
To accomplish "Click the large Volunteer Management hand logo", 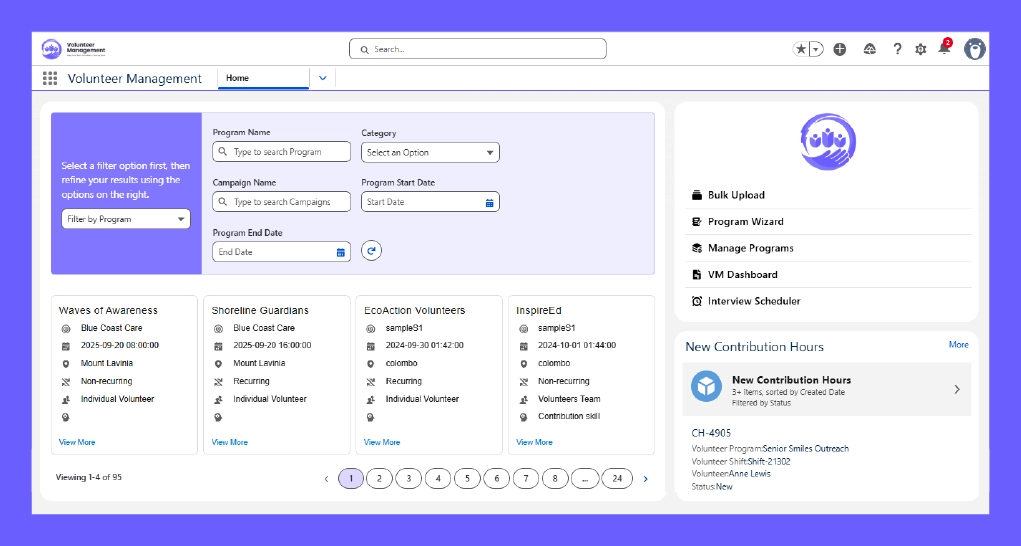I will [x=828, y=142].
